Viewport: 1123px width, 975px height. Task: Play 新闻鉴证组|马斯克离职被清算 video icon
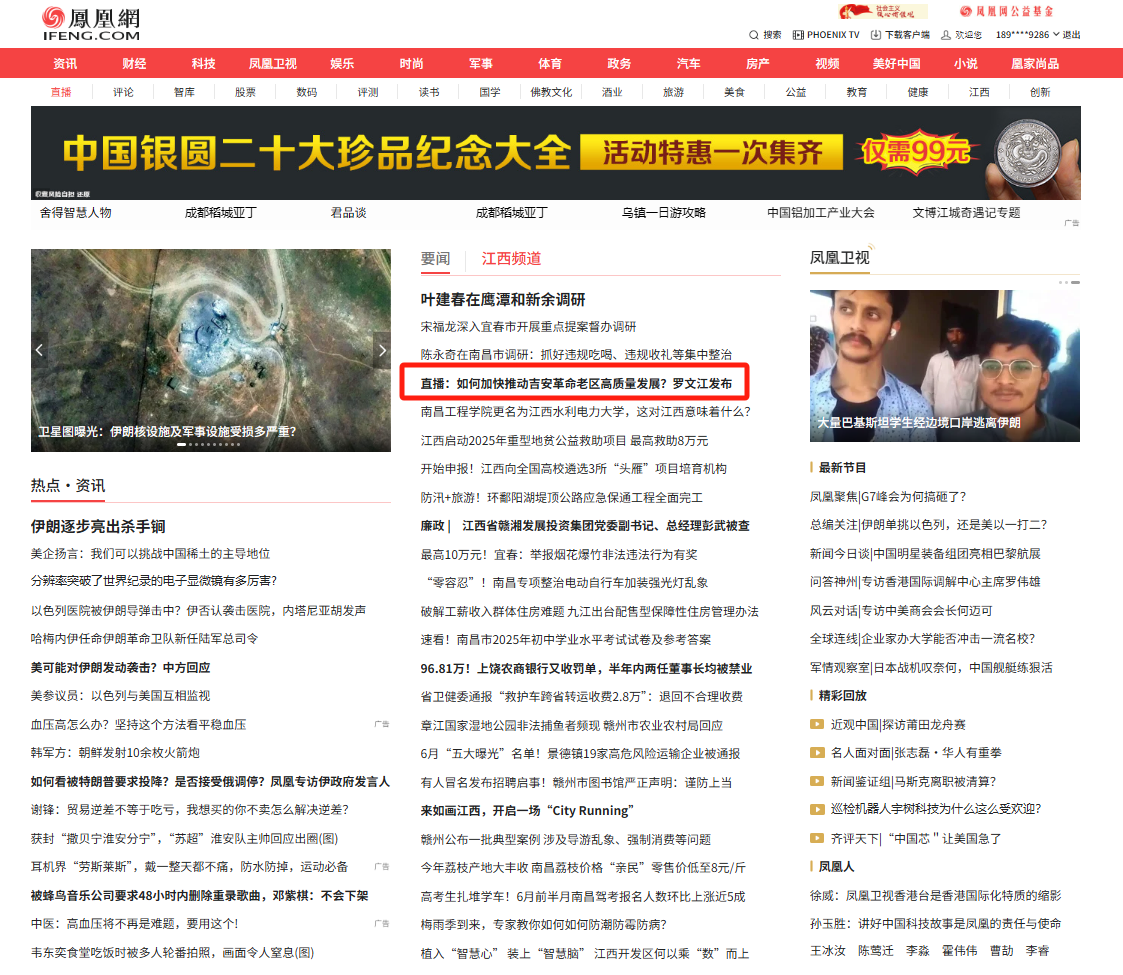tap(816, 781)
